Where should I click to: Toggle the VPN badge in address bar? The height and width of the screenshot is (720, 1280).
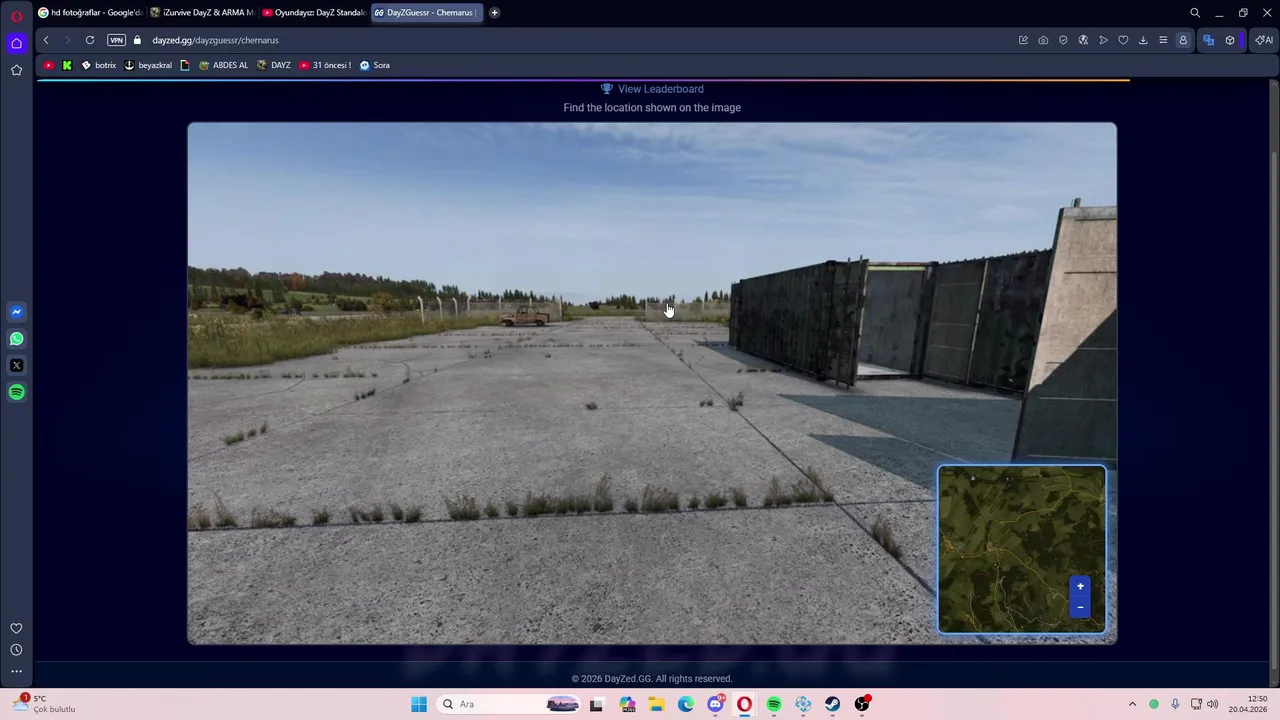116,40
